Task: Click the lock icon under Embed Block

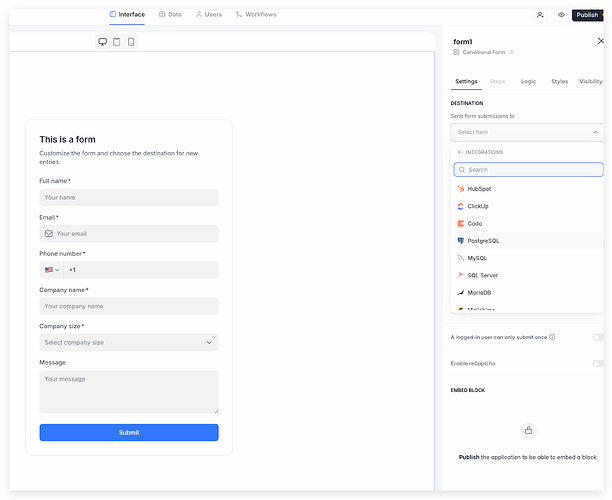Action: [x=528, y=430]
